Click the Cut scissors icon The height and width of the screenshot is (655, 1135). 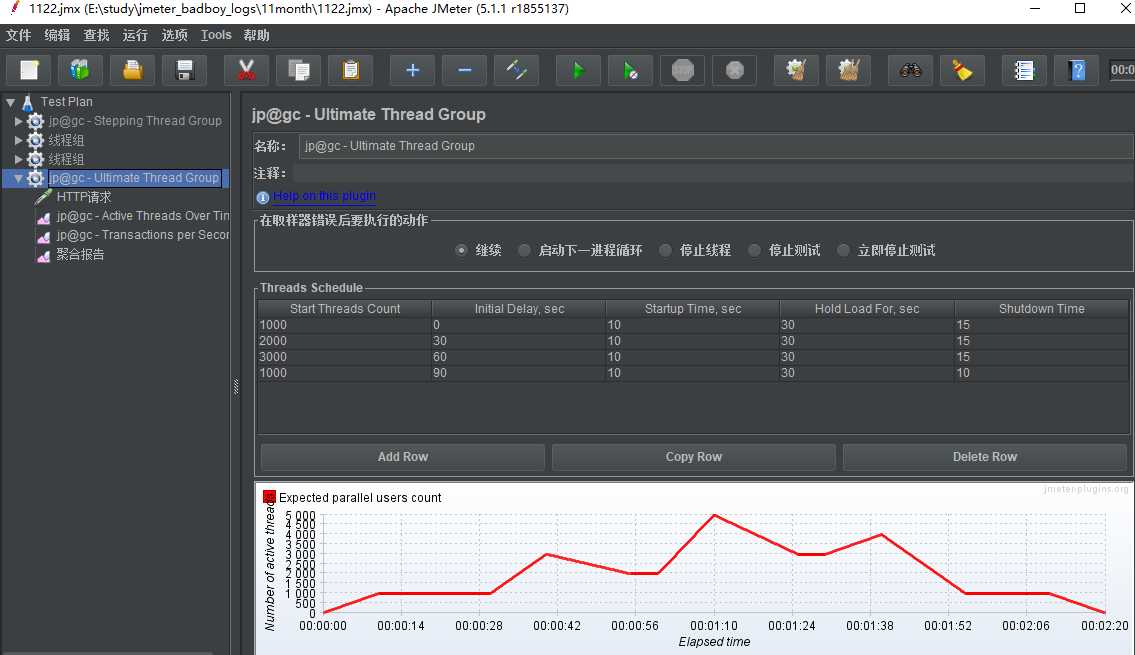pyautogui.click(x=246, y=70)
